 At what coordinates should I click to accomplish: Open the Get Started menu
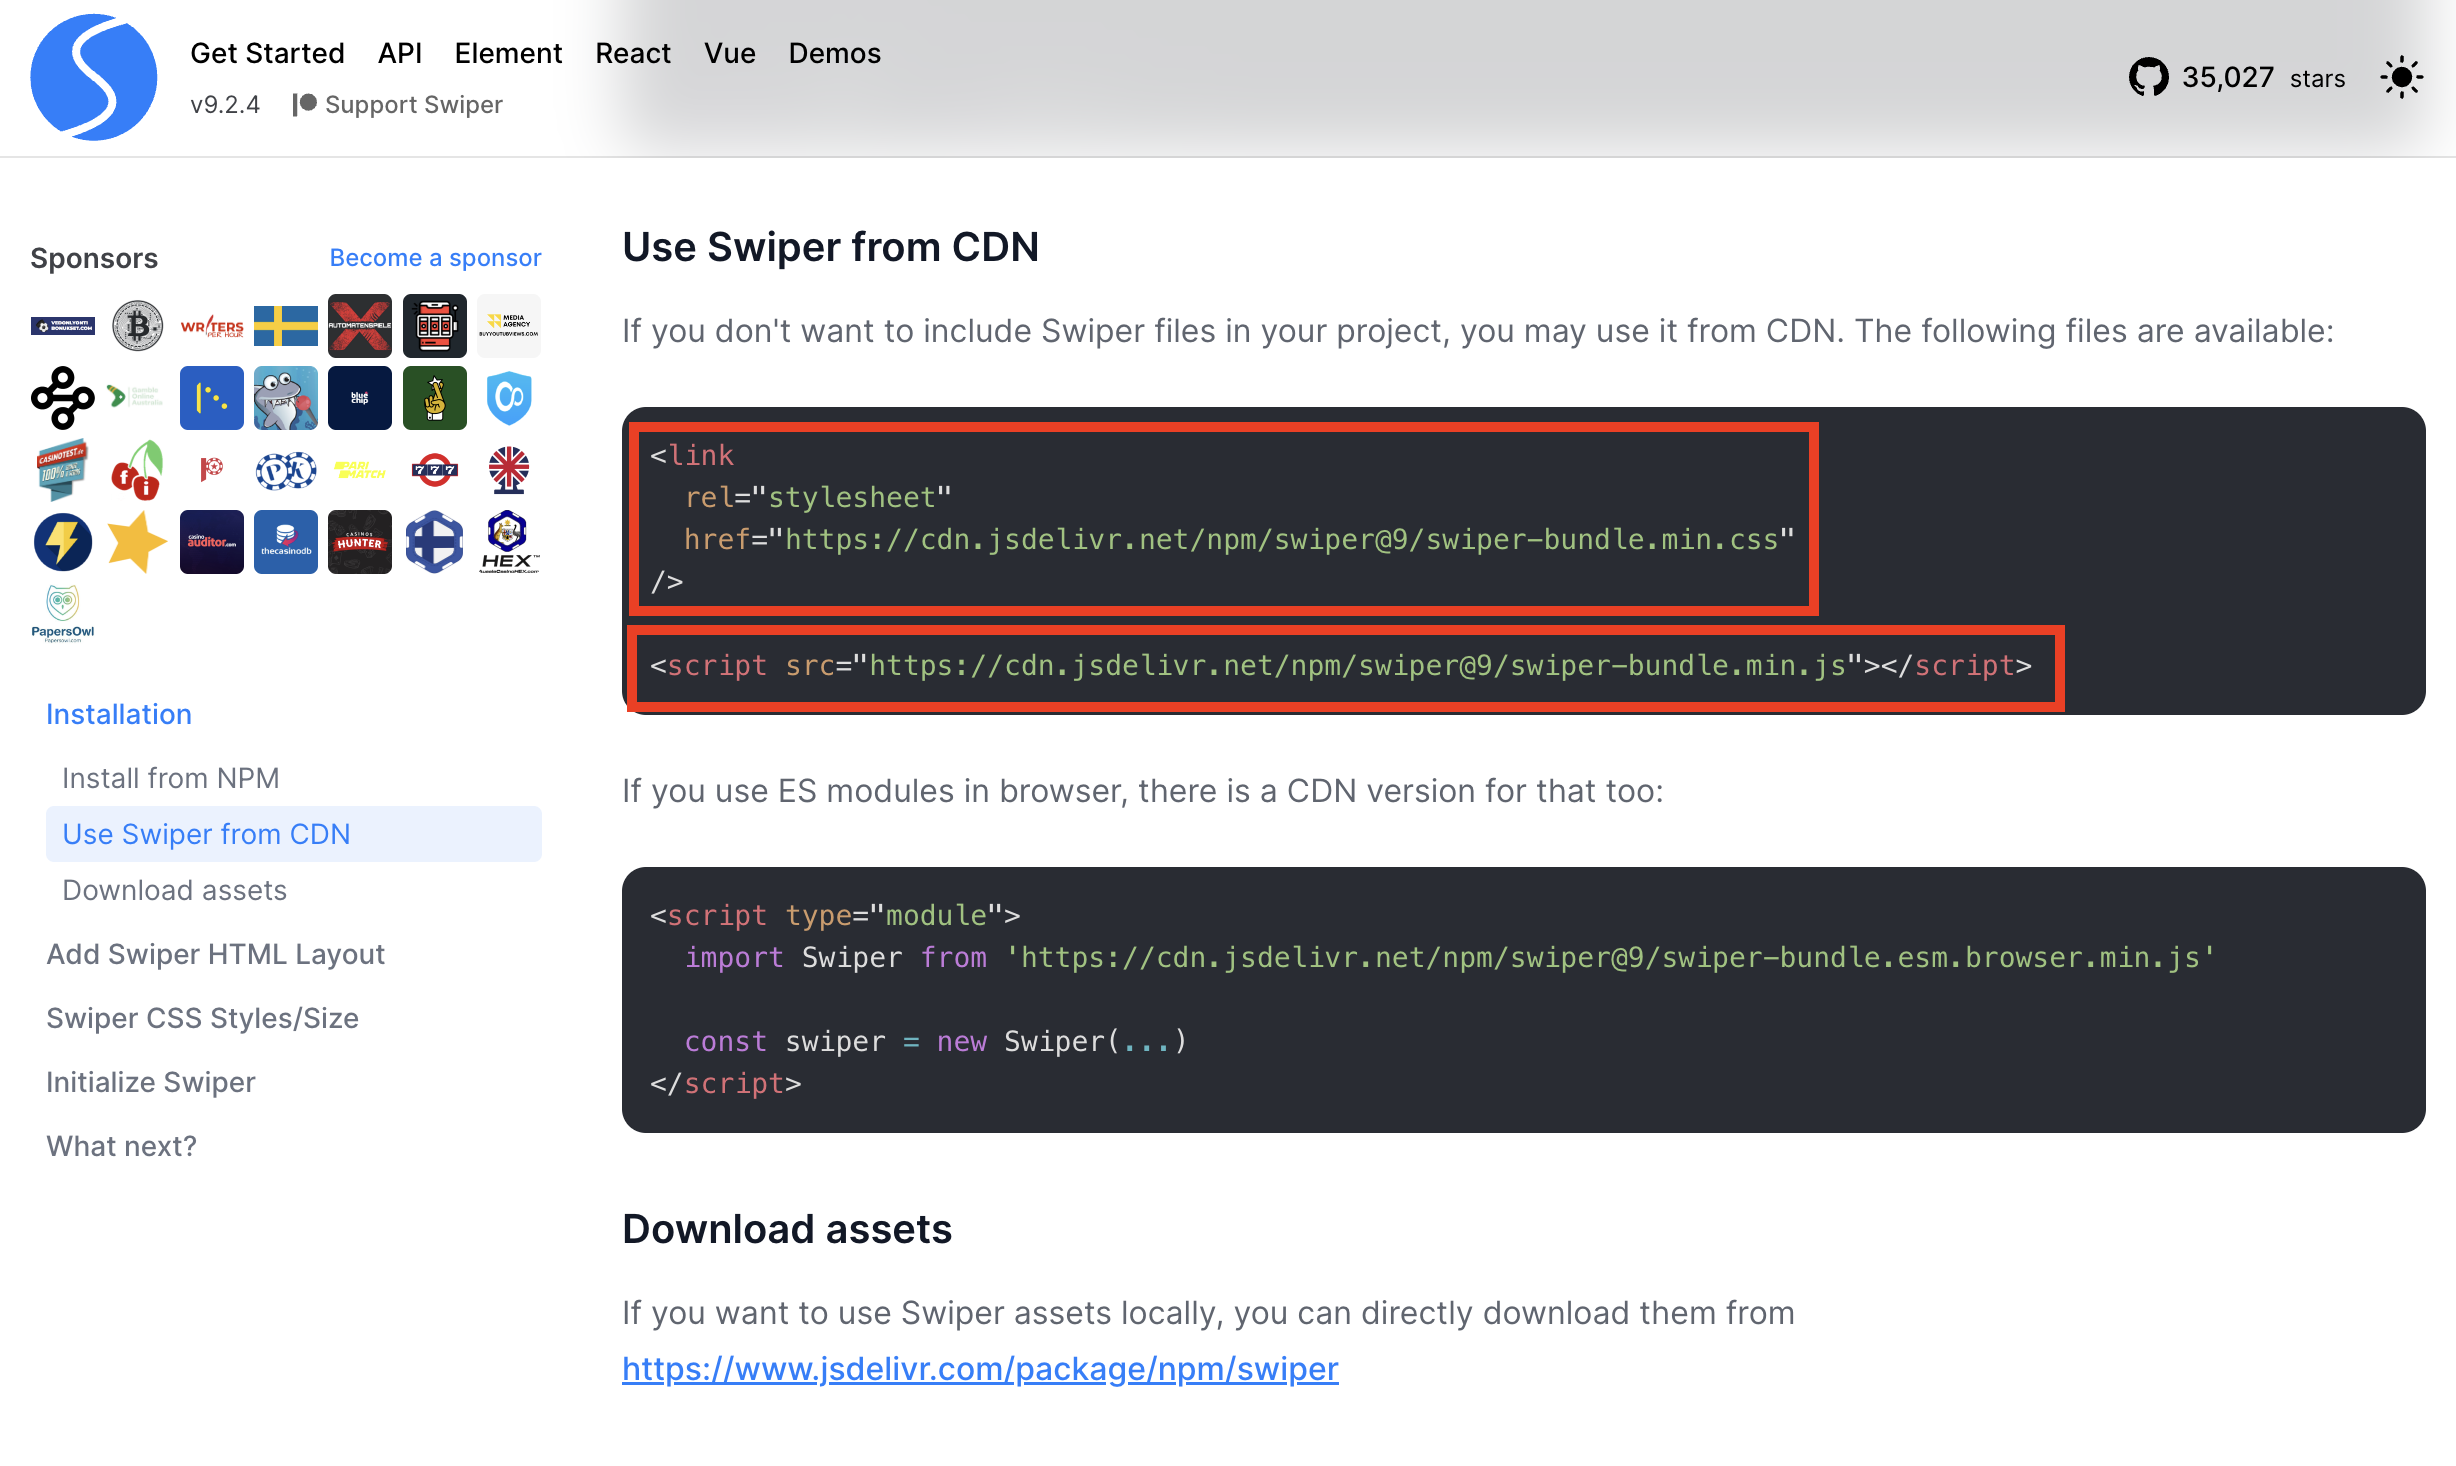[x=267, y=53]
